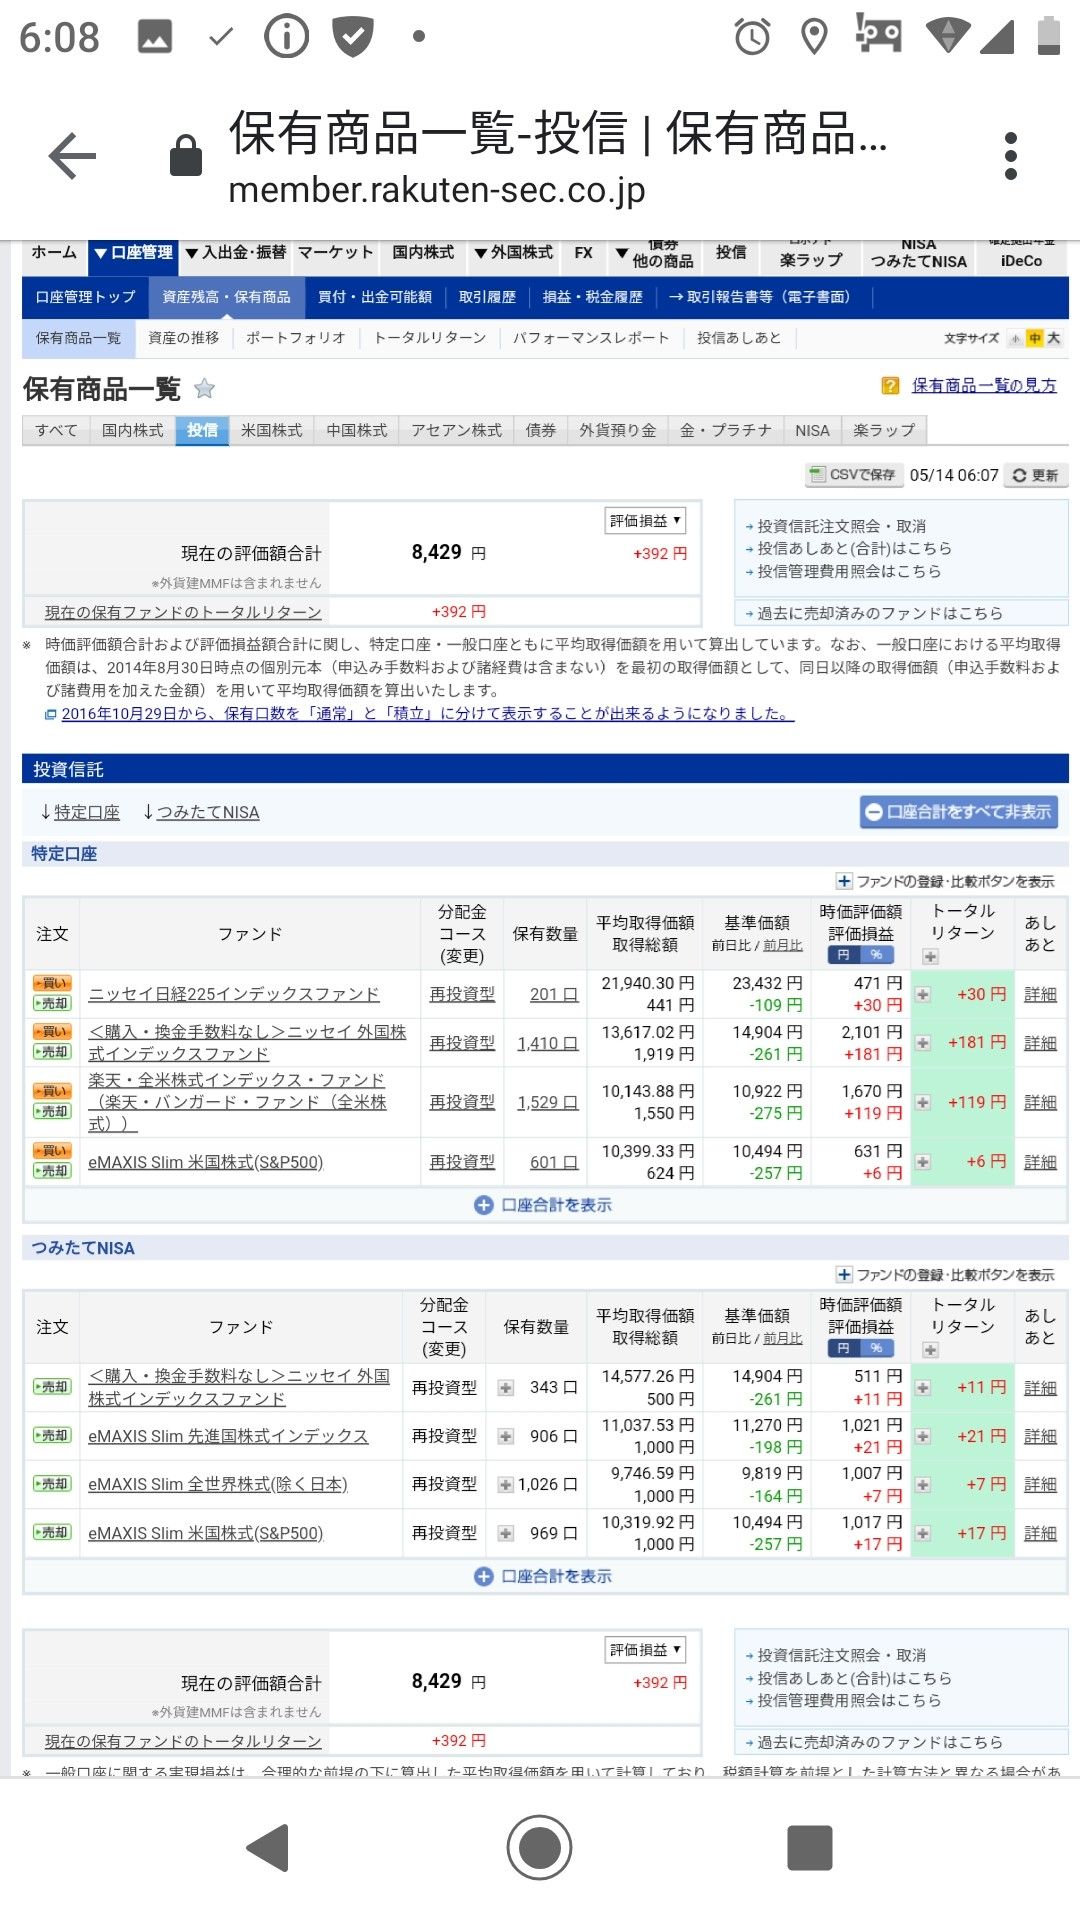Select the 国内株式 product tab
1080x1920 pixels.
[x=132, y=430]
